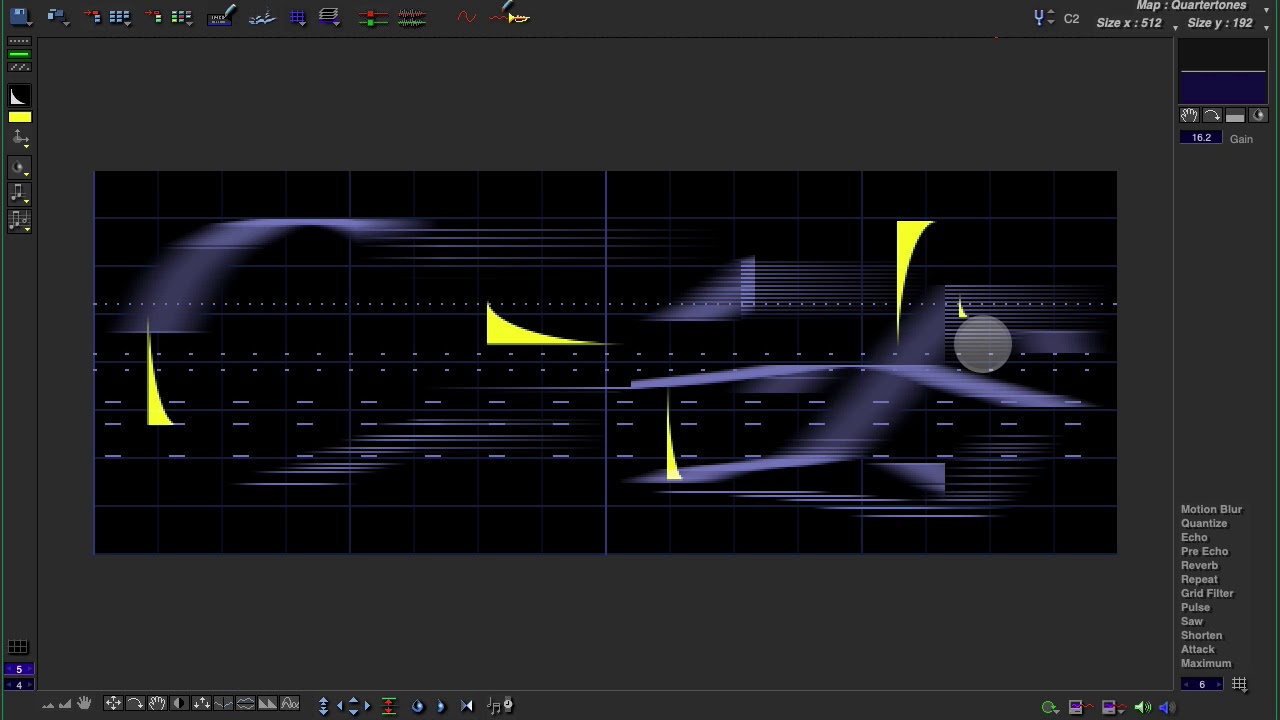Open the Size x 512 dropdown
1280x720 pixels.
pos(1137,23)
